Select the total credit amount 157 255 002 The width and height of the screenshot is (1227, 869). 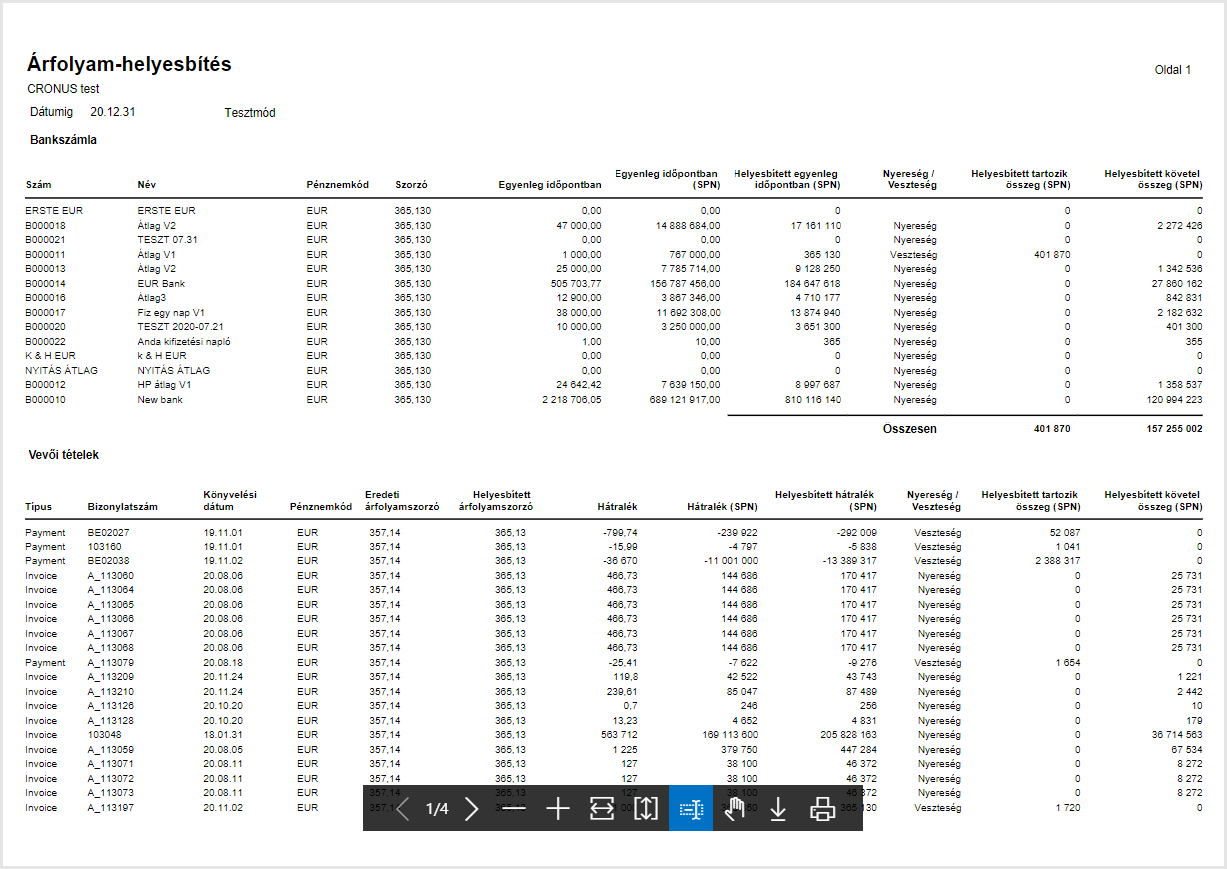1172,428
